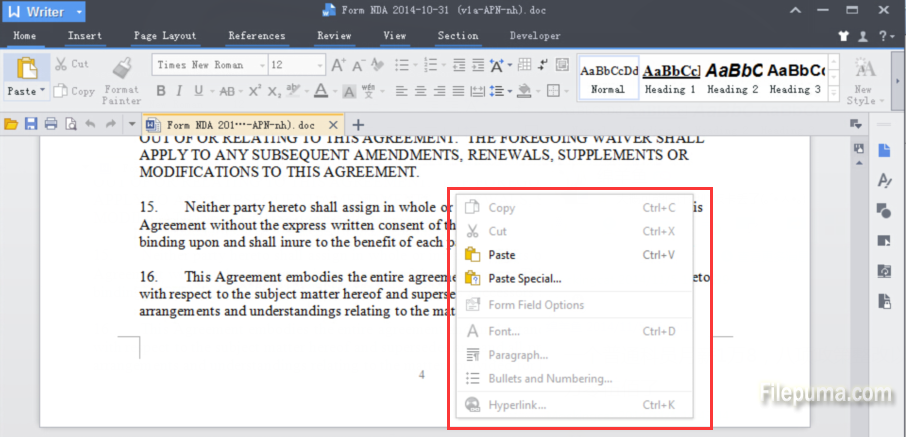The image size is (906, 437).
Task: Open a new document tab with plus
Action: point(359,125)
